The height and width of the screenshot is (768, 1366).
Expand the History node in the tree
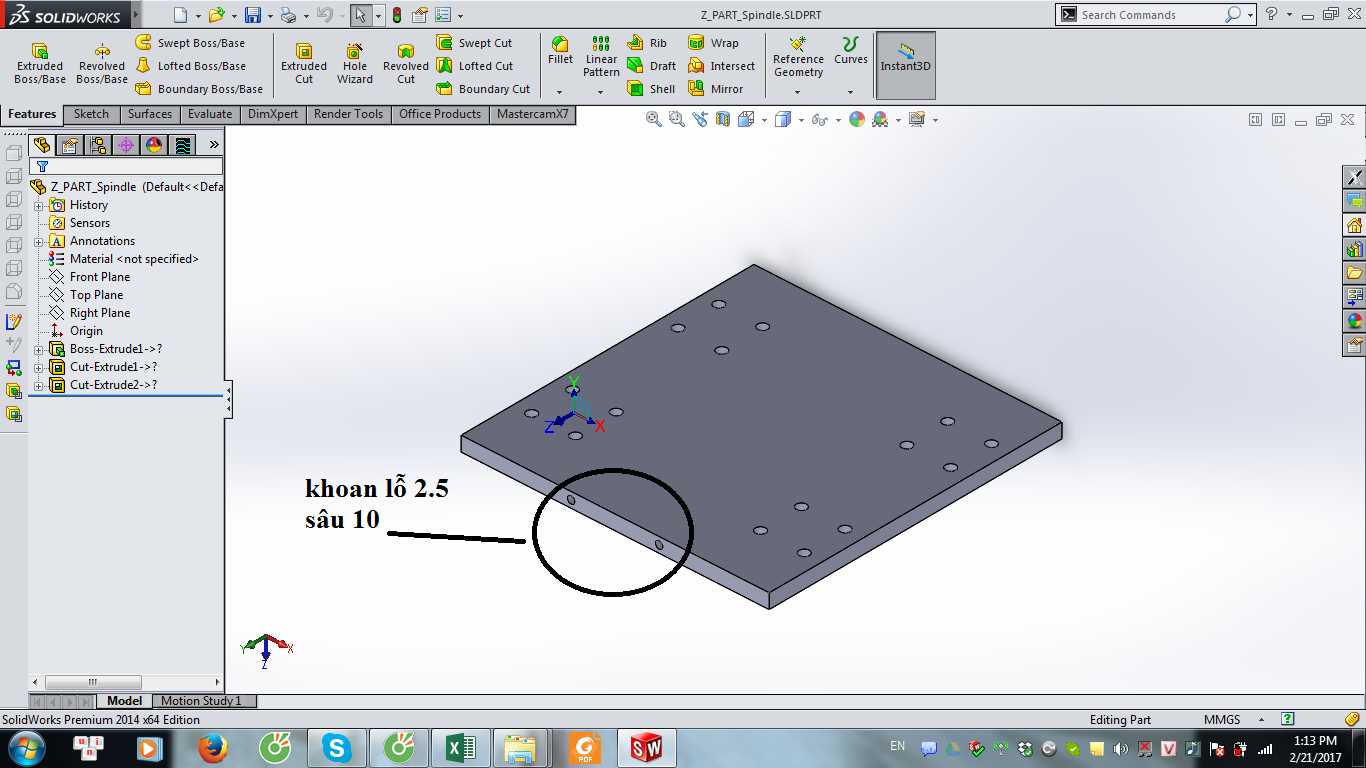point(39,205)
